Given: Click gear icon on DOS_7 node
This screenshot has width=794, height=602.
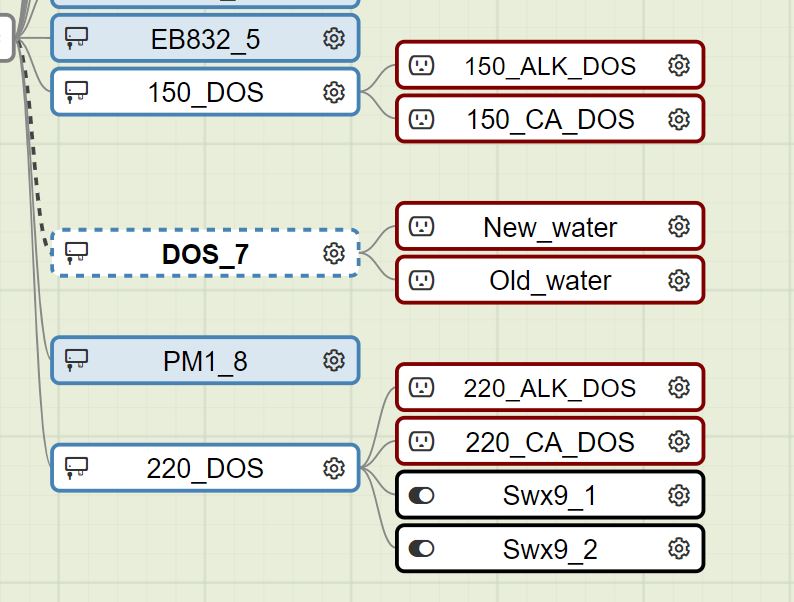Looking at the screenshot, I should click(x=334, y=253).
